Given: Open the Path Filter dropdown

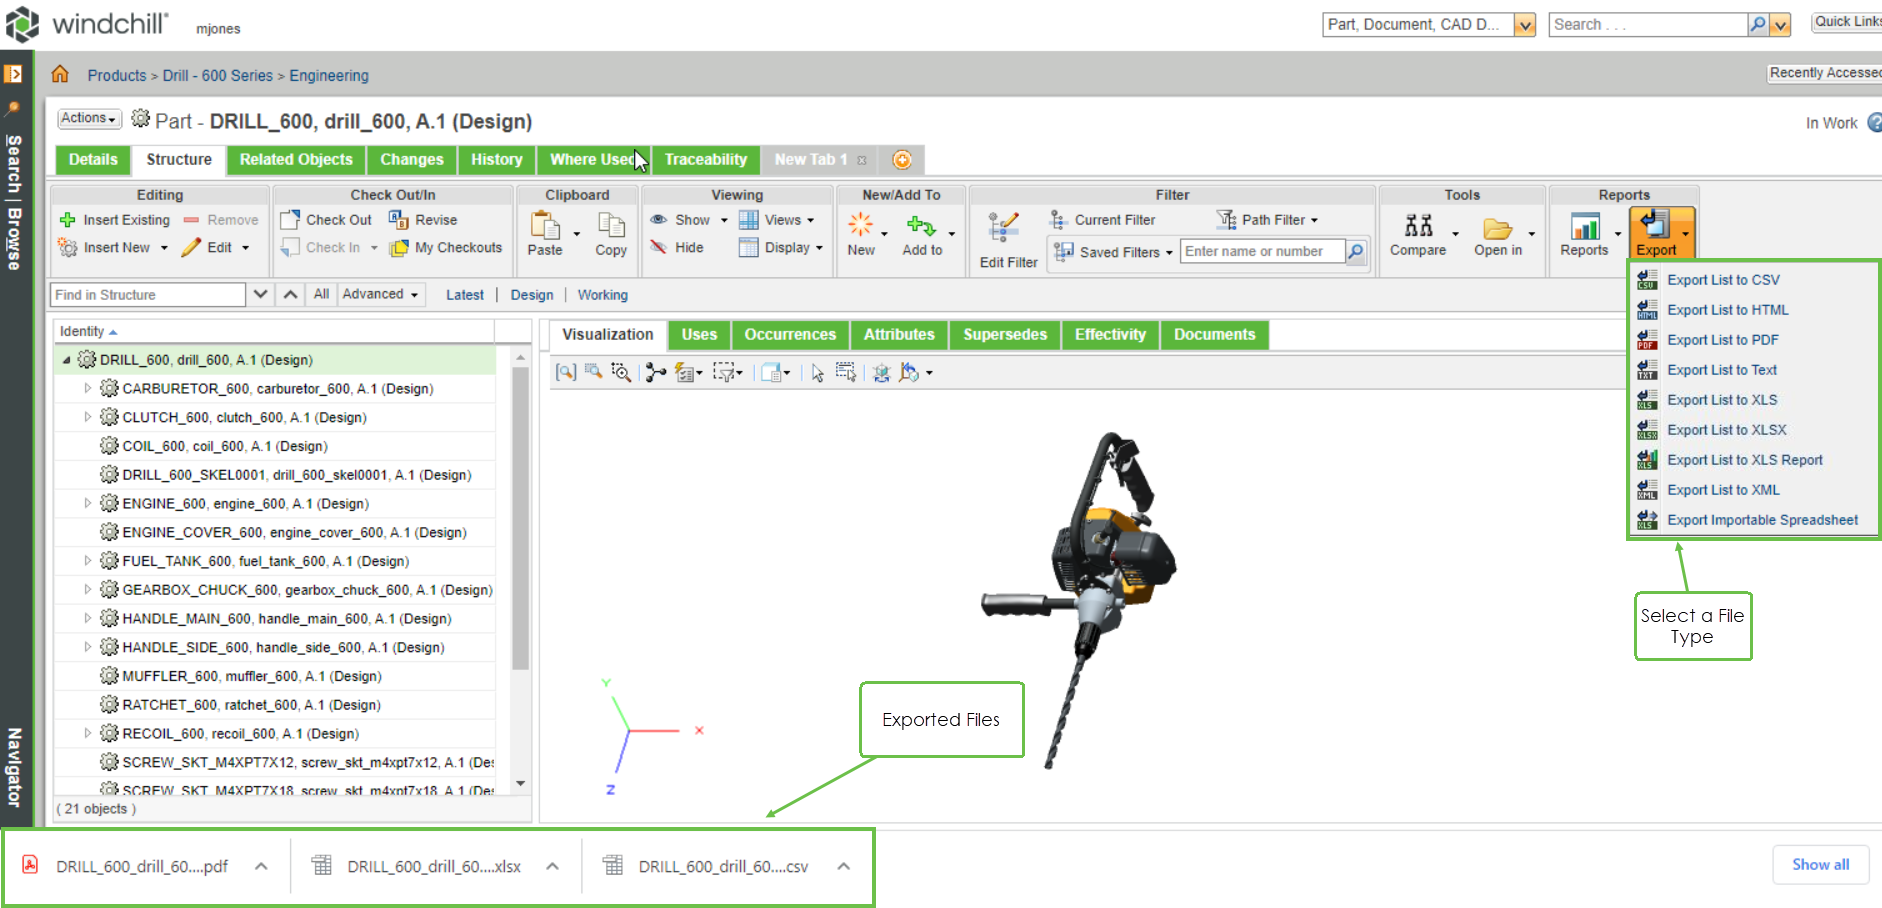Looking at the screenshot, I should pyautogui.click(x=1267, y=220).
